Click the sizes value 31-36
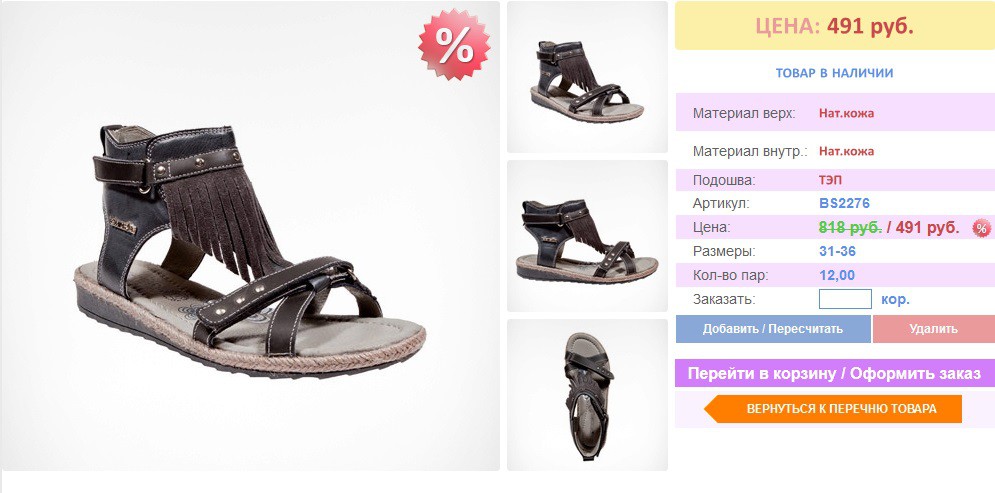The height and width of the screenshot is (493, 995). [x=837, y=251]
